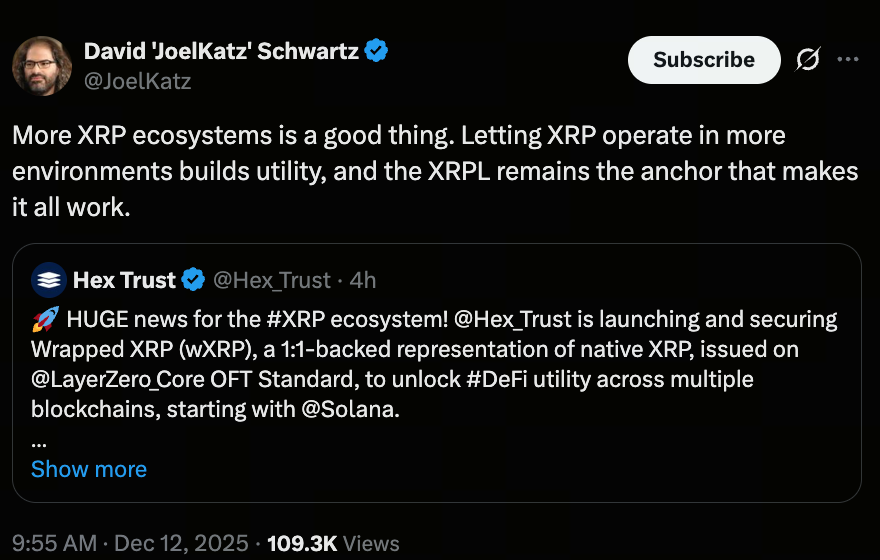Click the @Hex_Trust mention in quote text
Screen dimensions: 880x560
tap(513, 320)
